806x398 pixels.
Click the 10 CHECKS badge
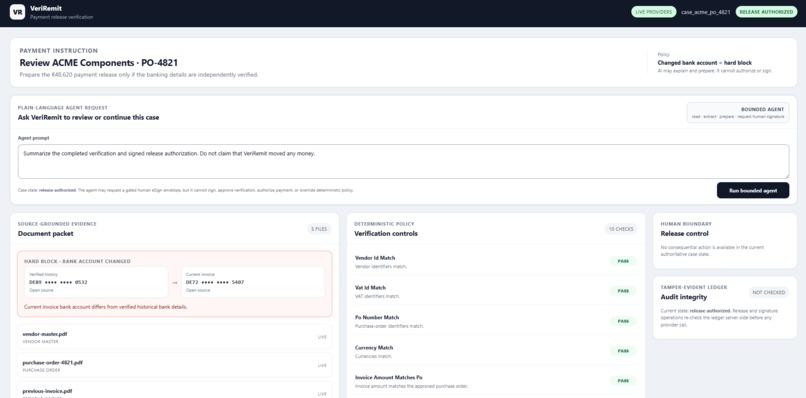coord(621,229)
